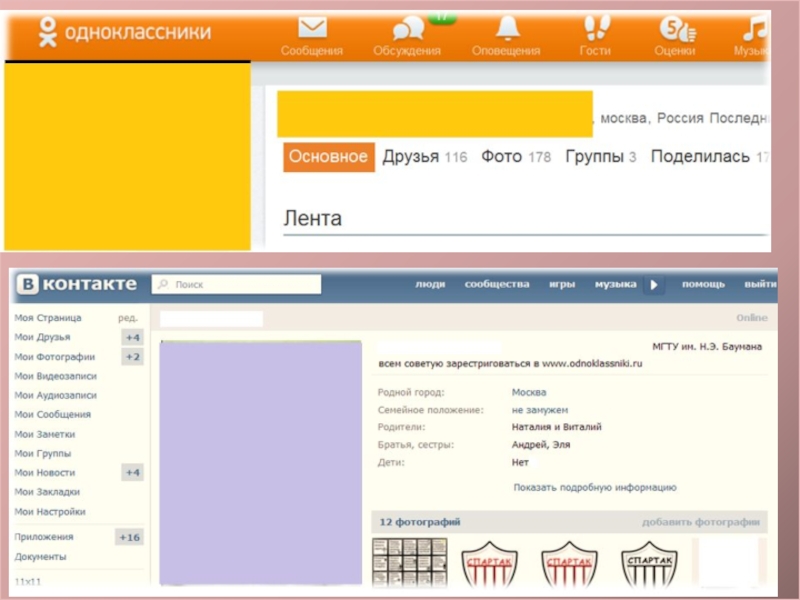Image resolution: width=800 pixels, height=600 pixels.
Task: Click the Одноклассники logo
Action: tap(125, 32)
